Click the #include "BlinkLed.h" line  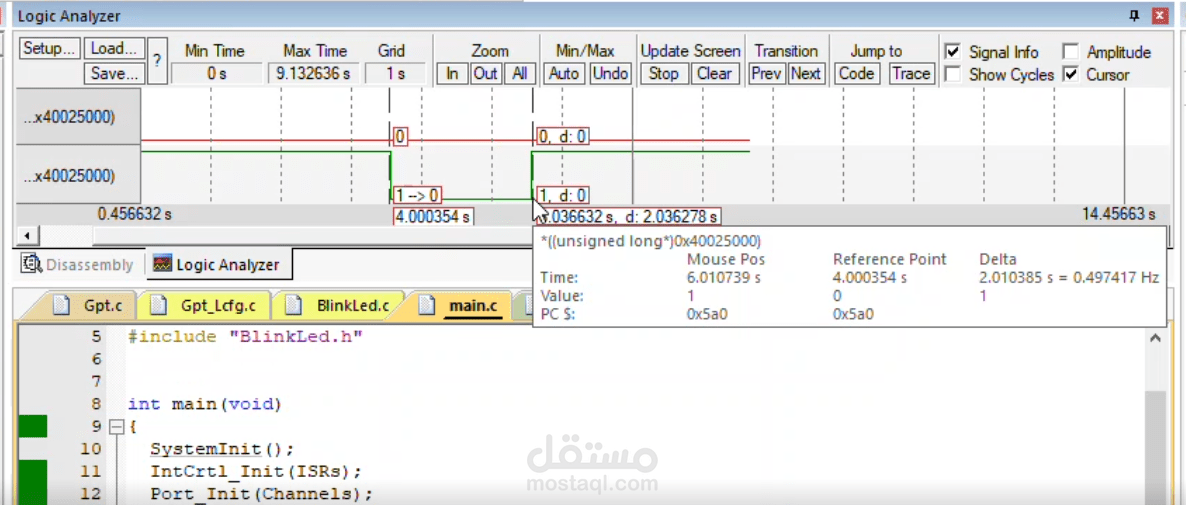coord(246,336)
